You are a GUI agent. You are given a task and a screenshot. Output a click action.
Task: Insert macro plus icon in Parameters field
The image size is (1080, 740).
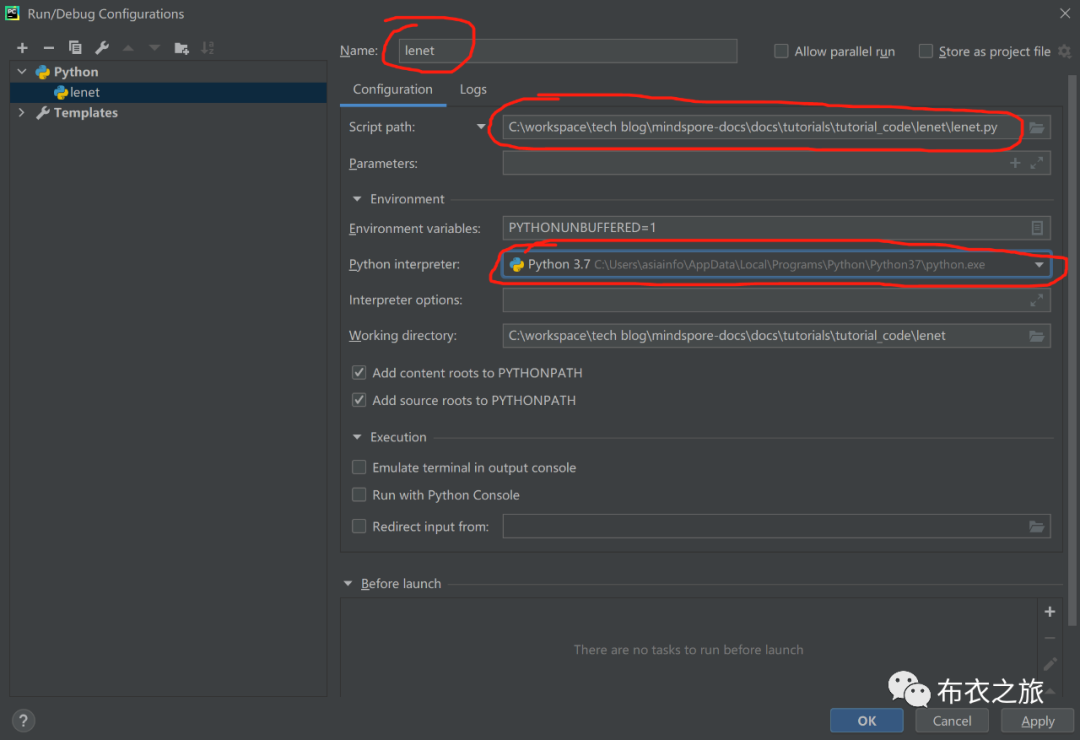coord(1015,163)
